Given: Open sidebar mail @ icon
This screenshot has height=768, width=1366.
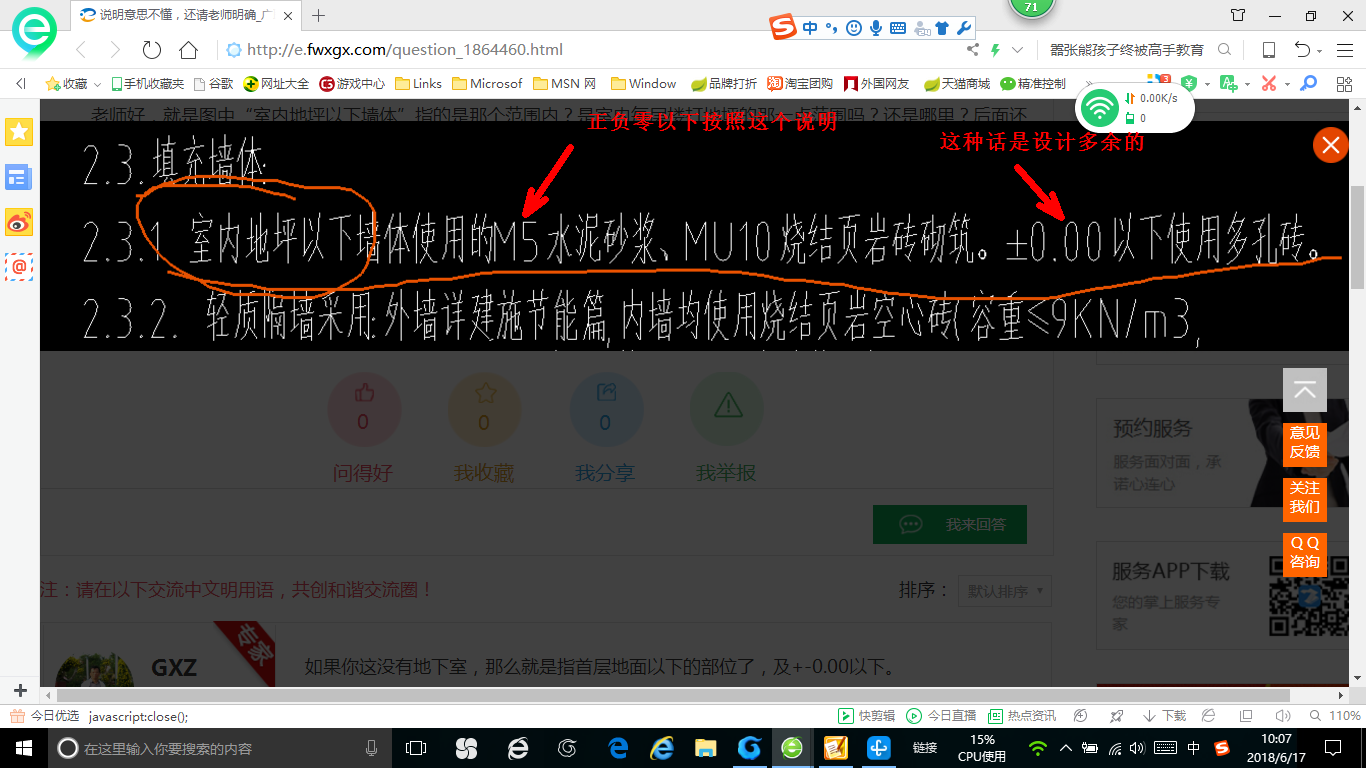Looking at the screenshot, I should coord(19,267).
